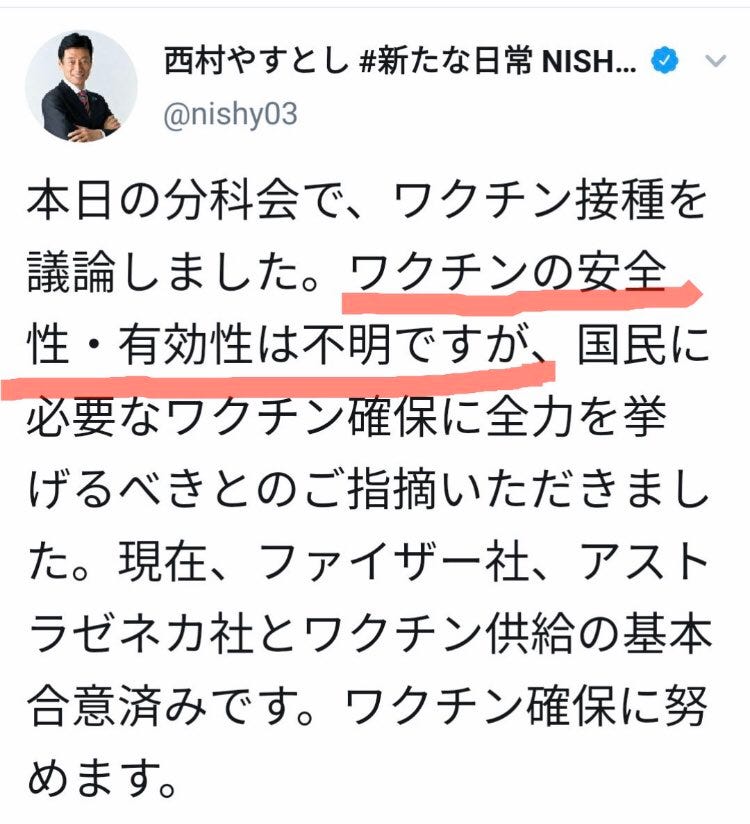The height and width of the screenshot is (824, 750).
Task: Click the underlined phrase ワクチンの安全
Action: point(508,272)
